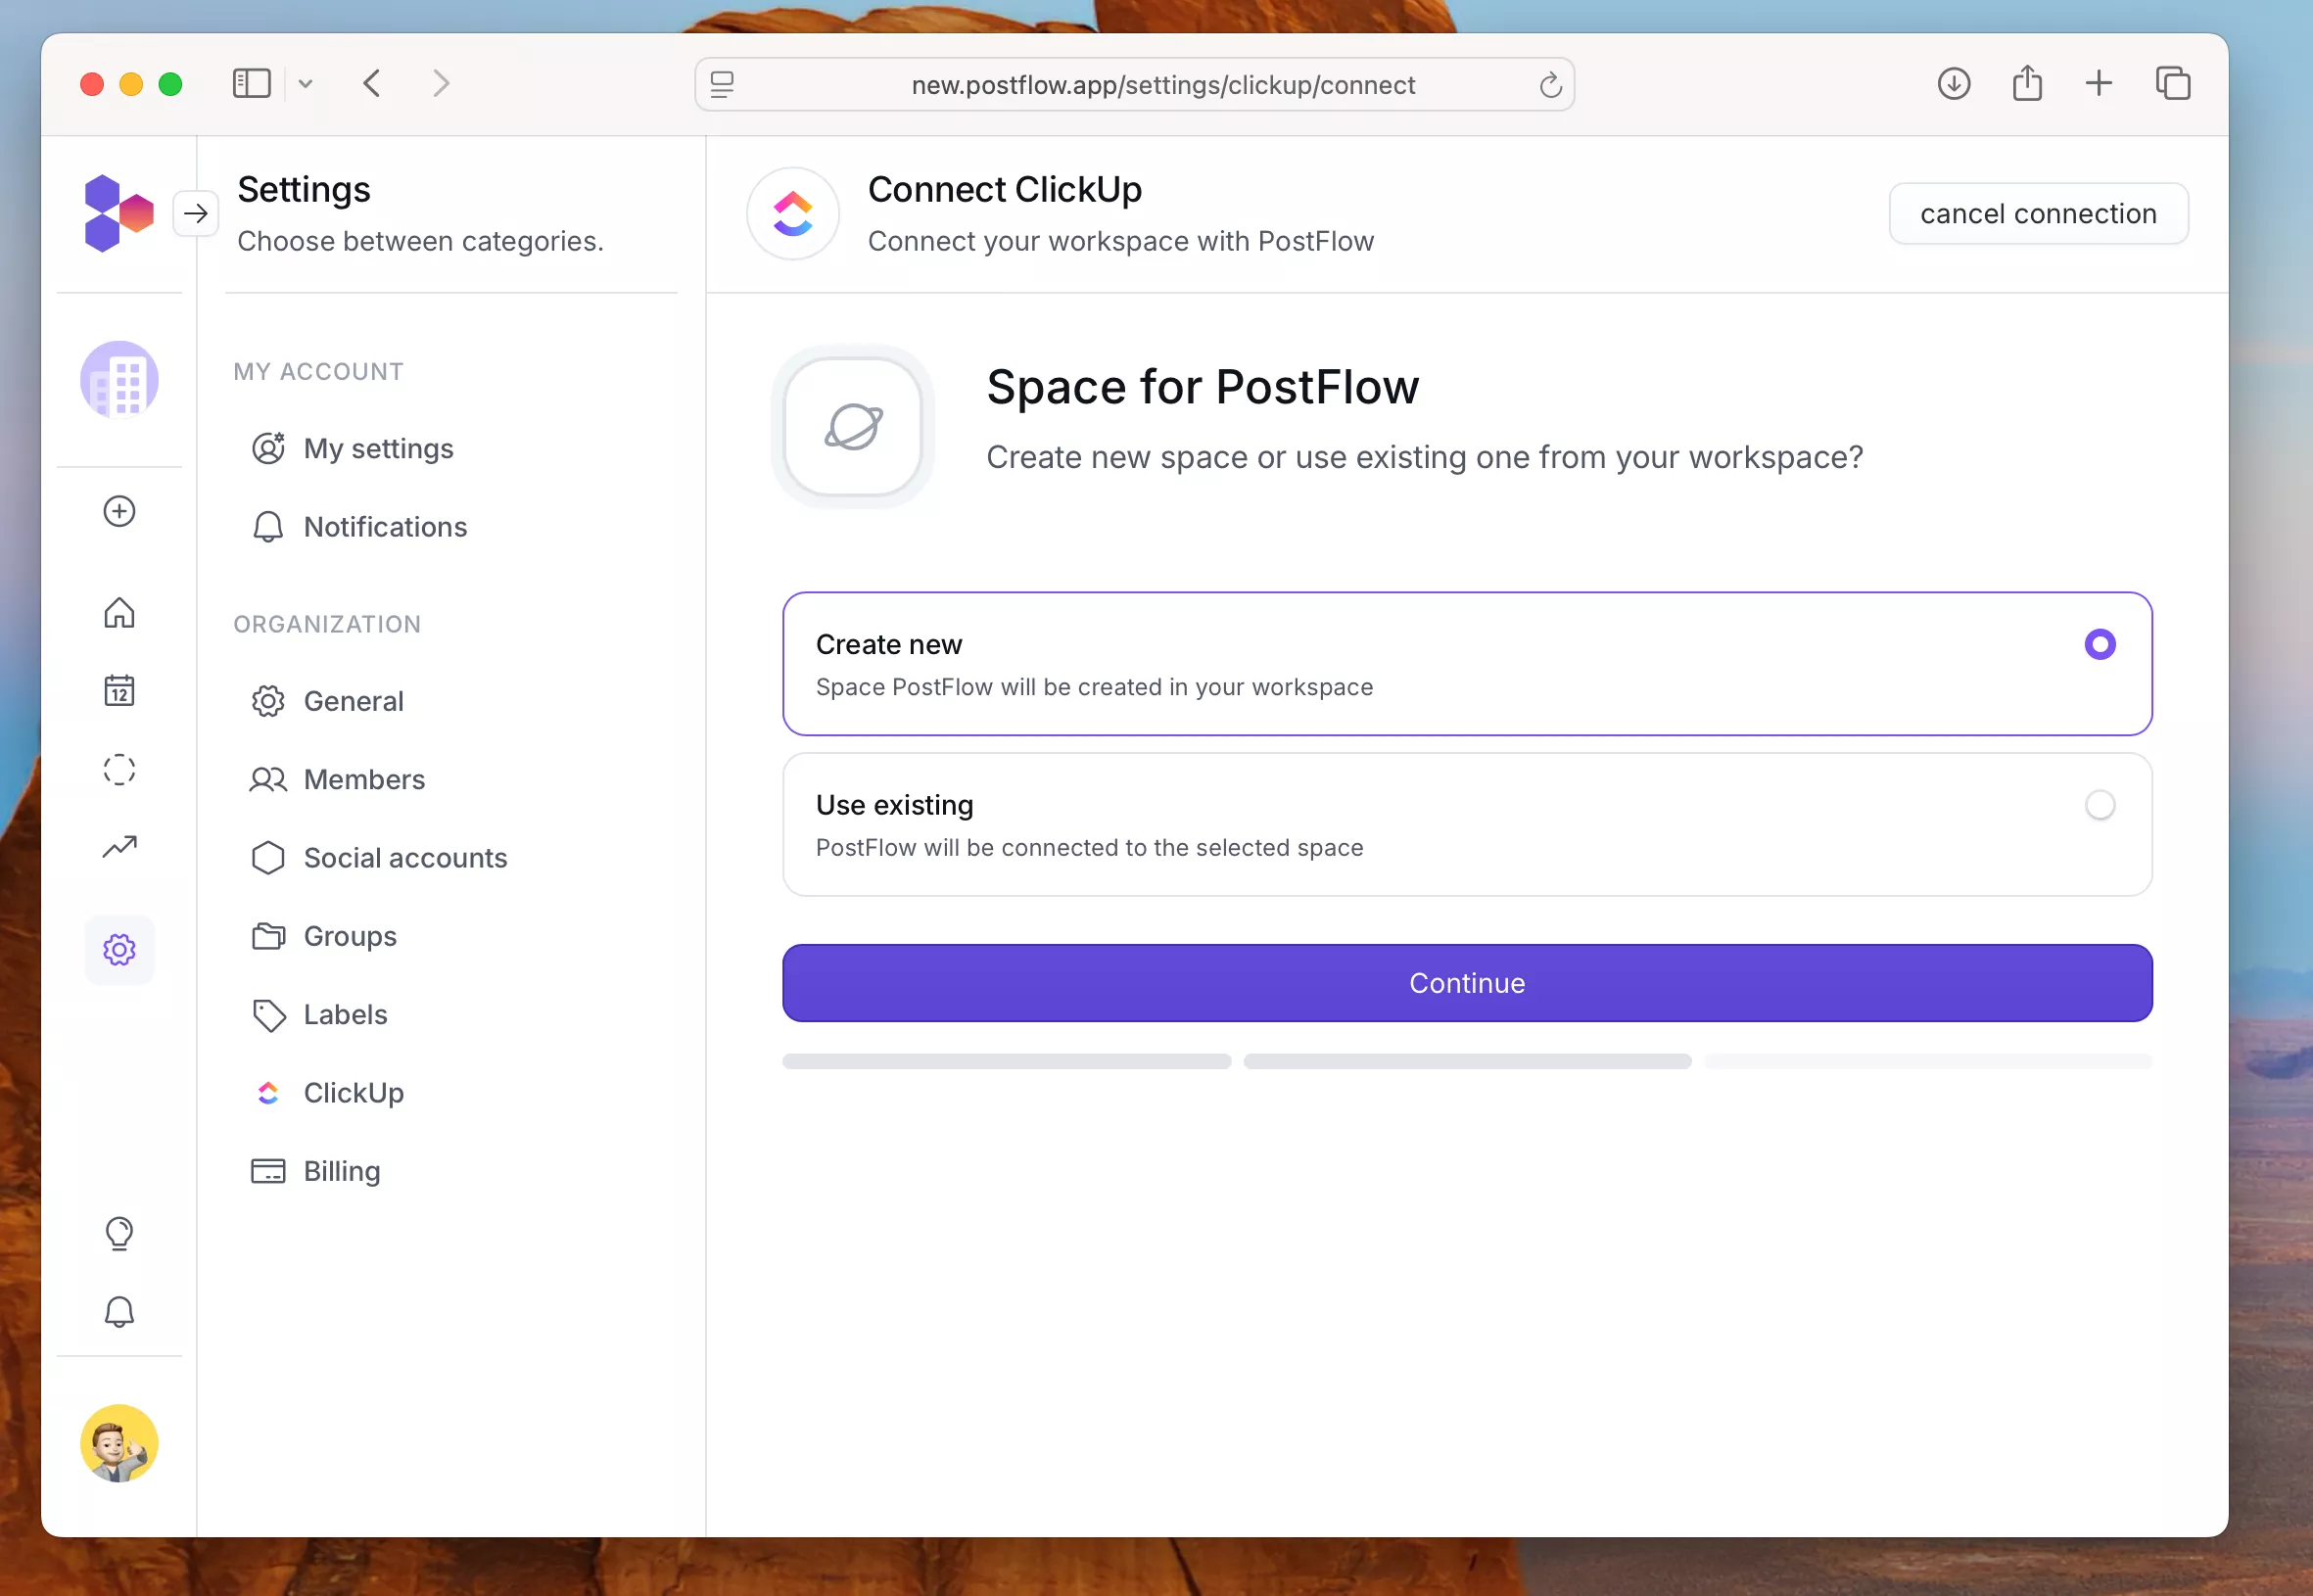
Task: Click the ClickUp logo in header
Action: [x=793, y=213]
